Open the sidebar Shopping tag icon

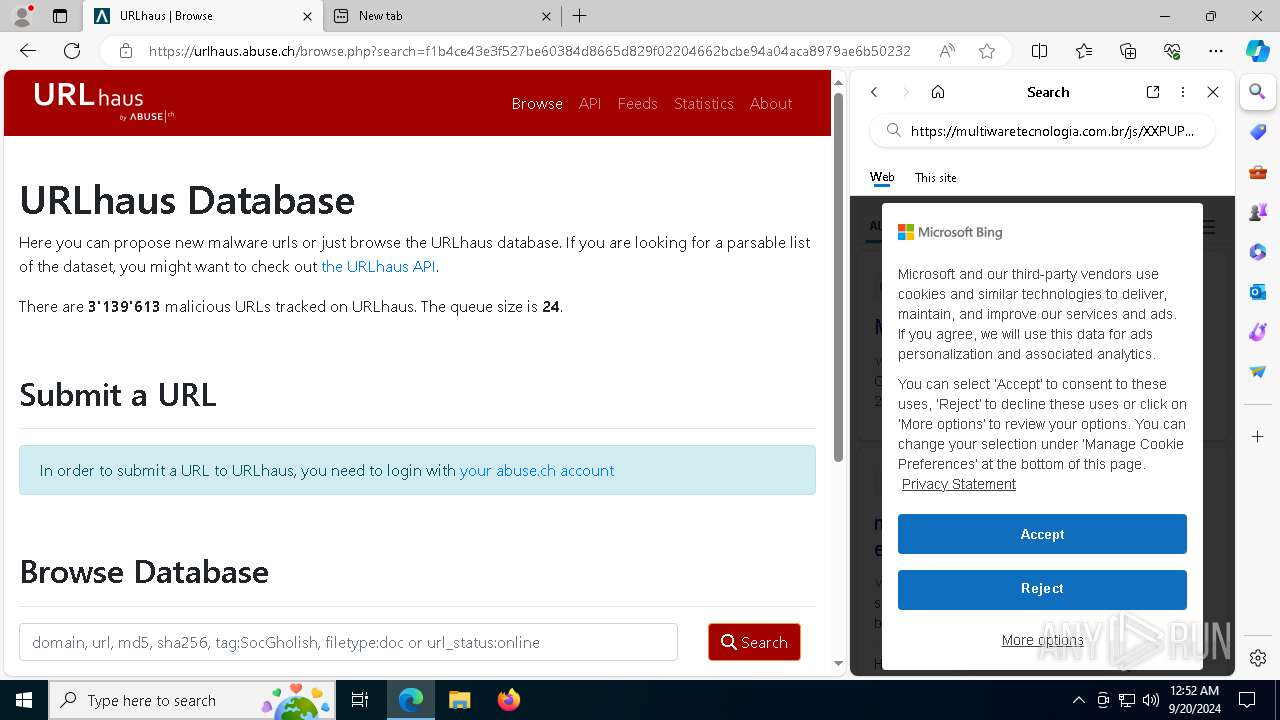point(1258,132)
